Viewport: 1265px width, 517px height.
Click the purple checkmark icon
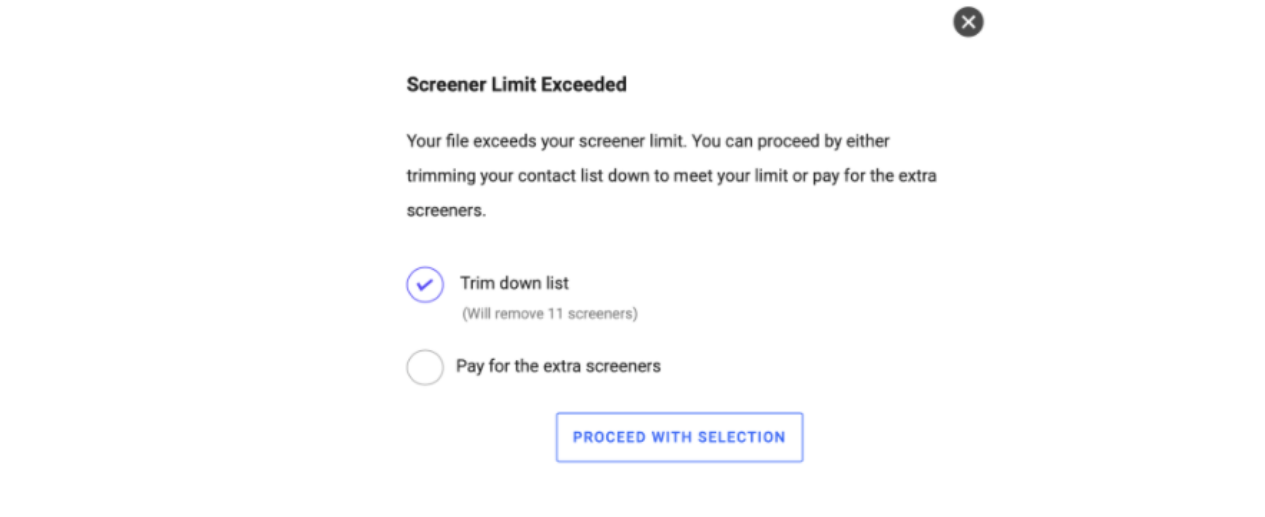click(425, 285)
